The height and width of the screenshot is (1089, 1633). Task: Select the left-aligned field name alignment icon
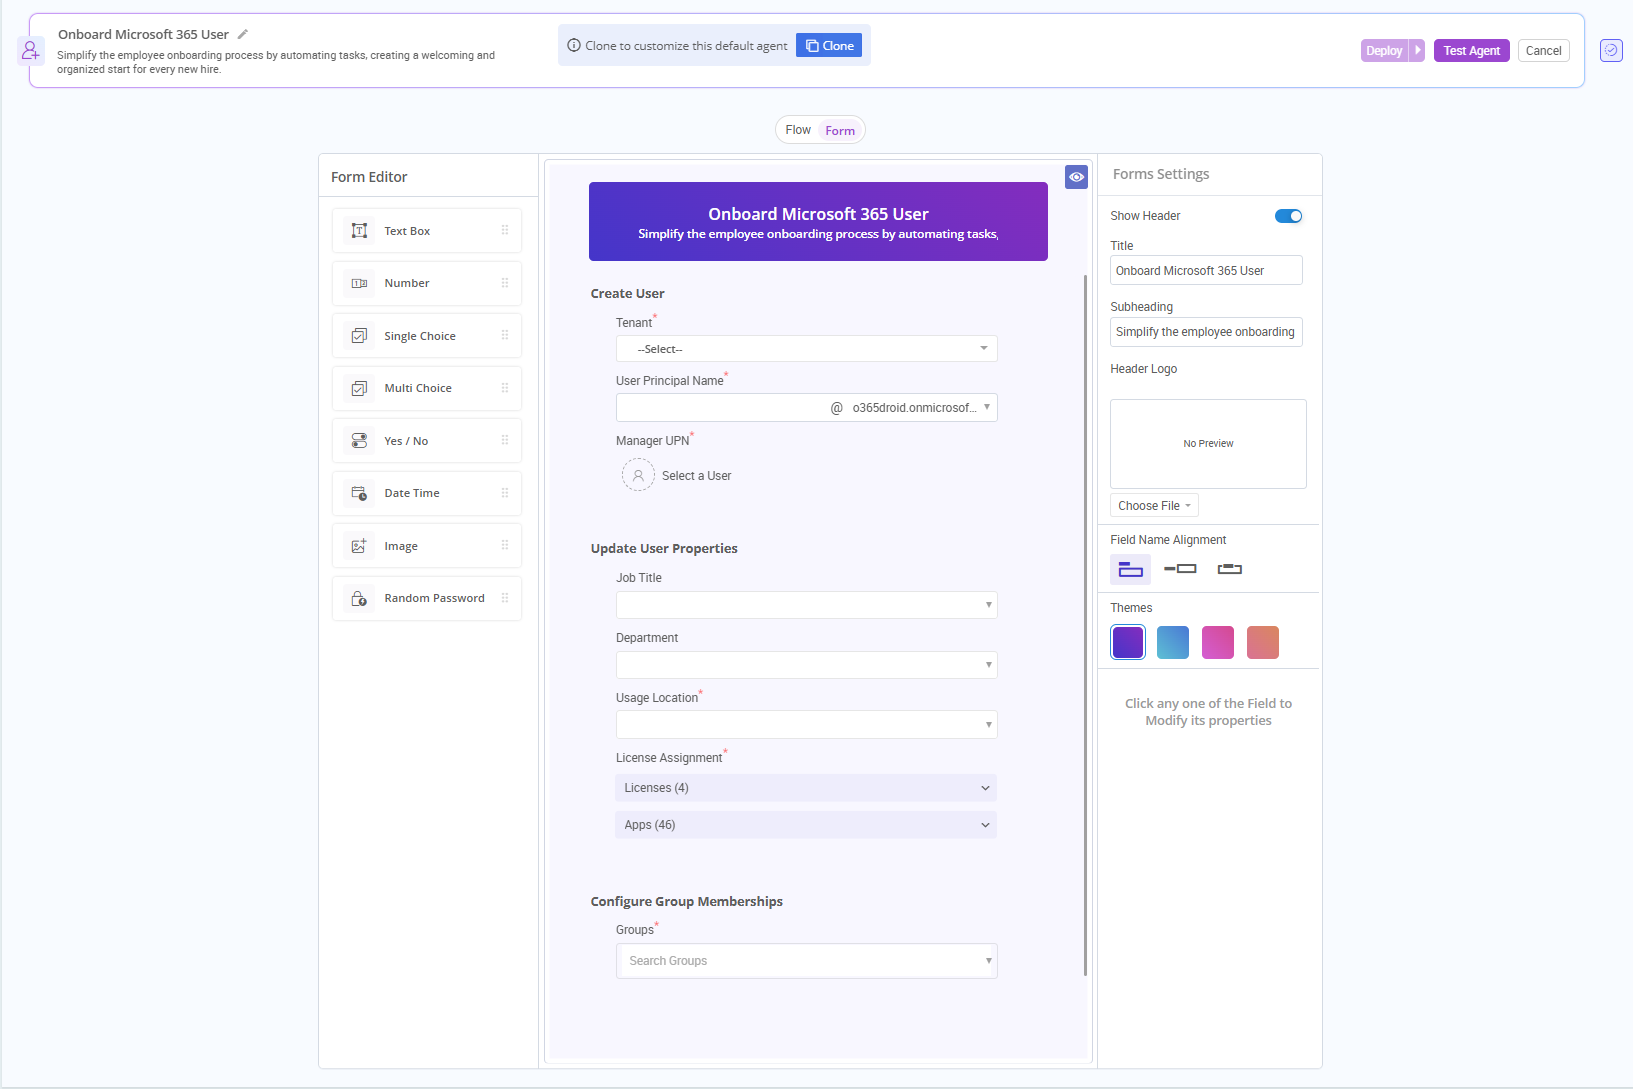[1180, 569]
